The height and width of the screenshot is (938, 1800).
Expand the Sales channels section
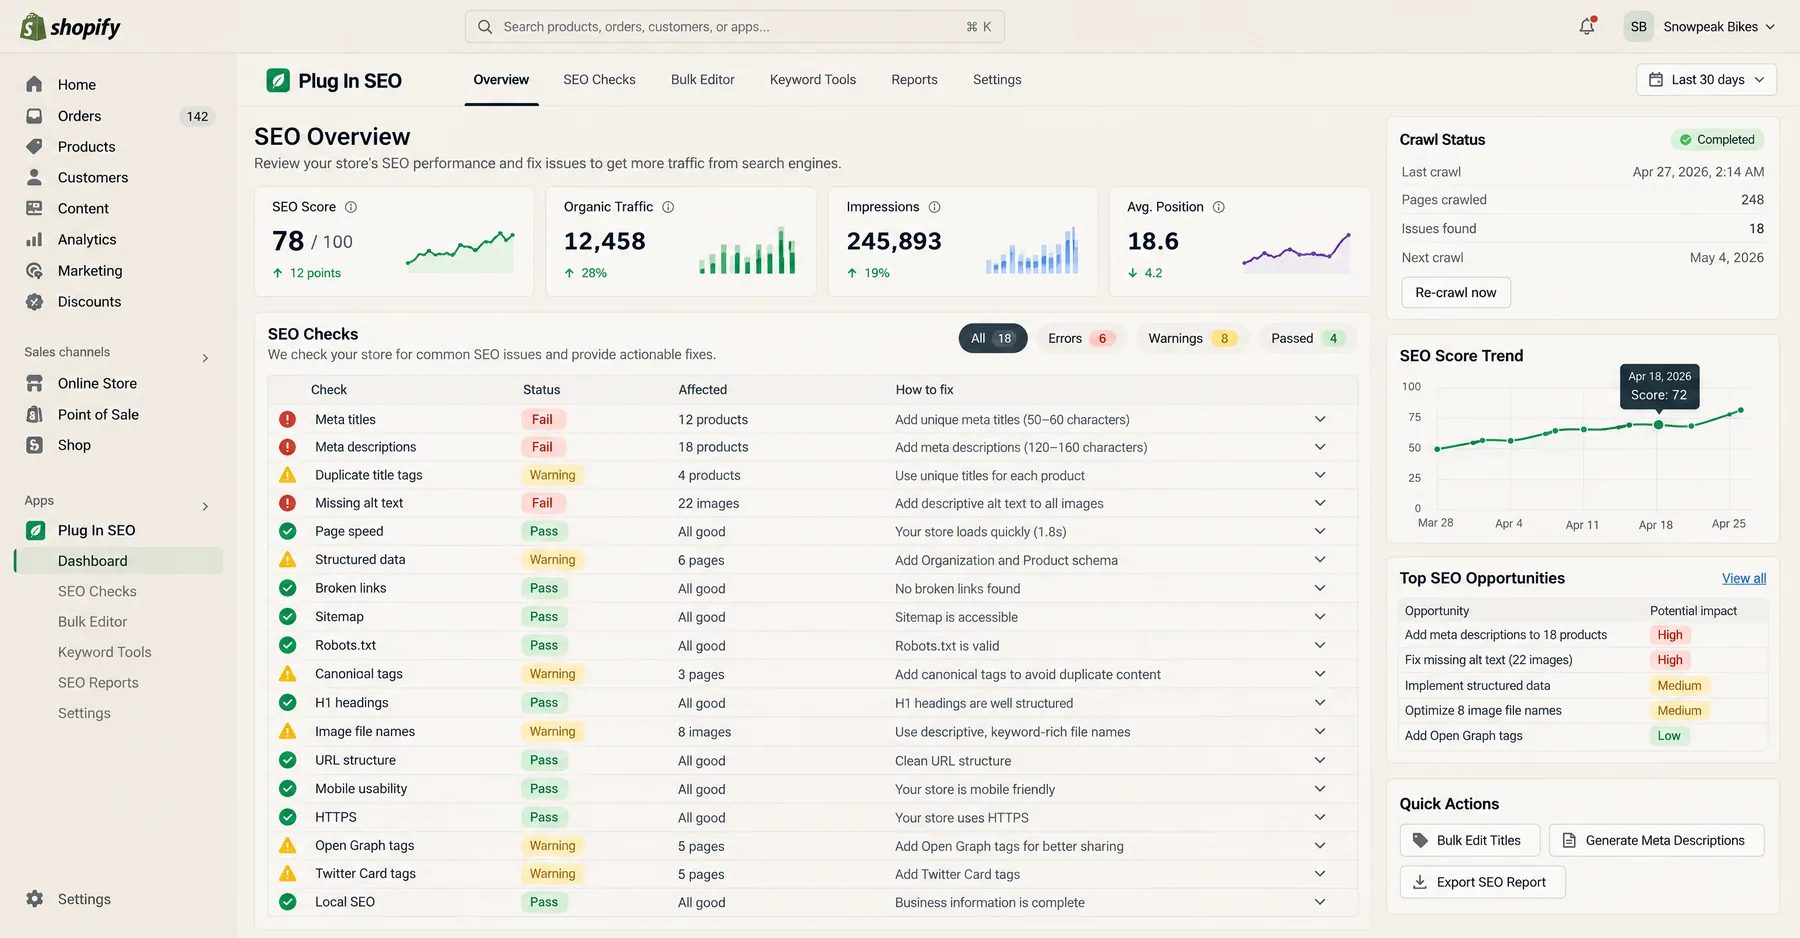click(205, 358)
